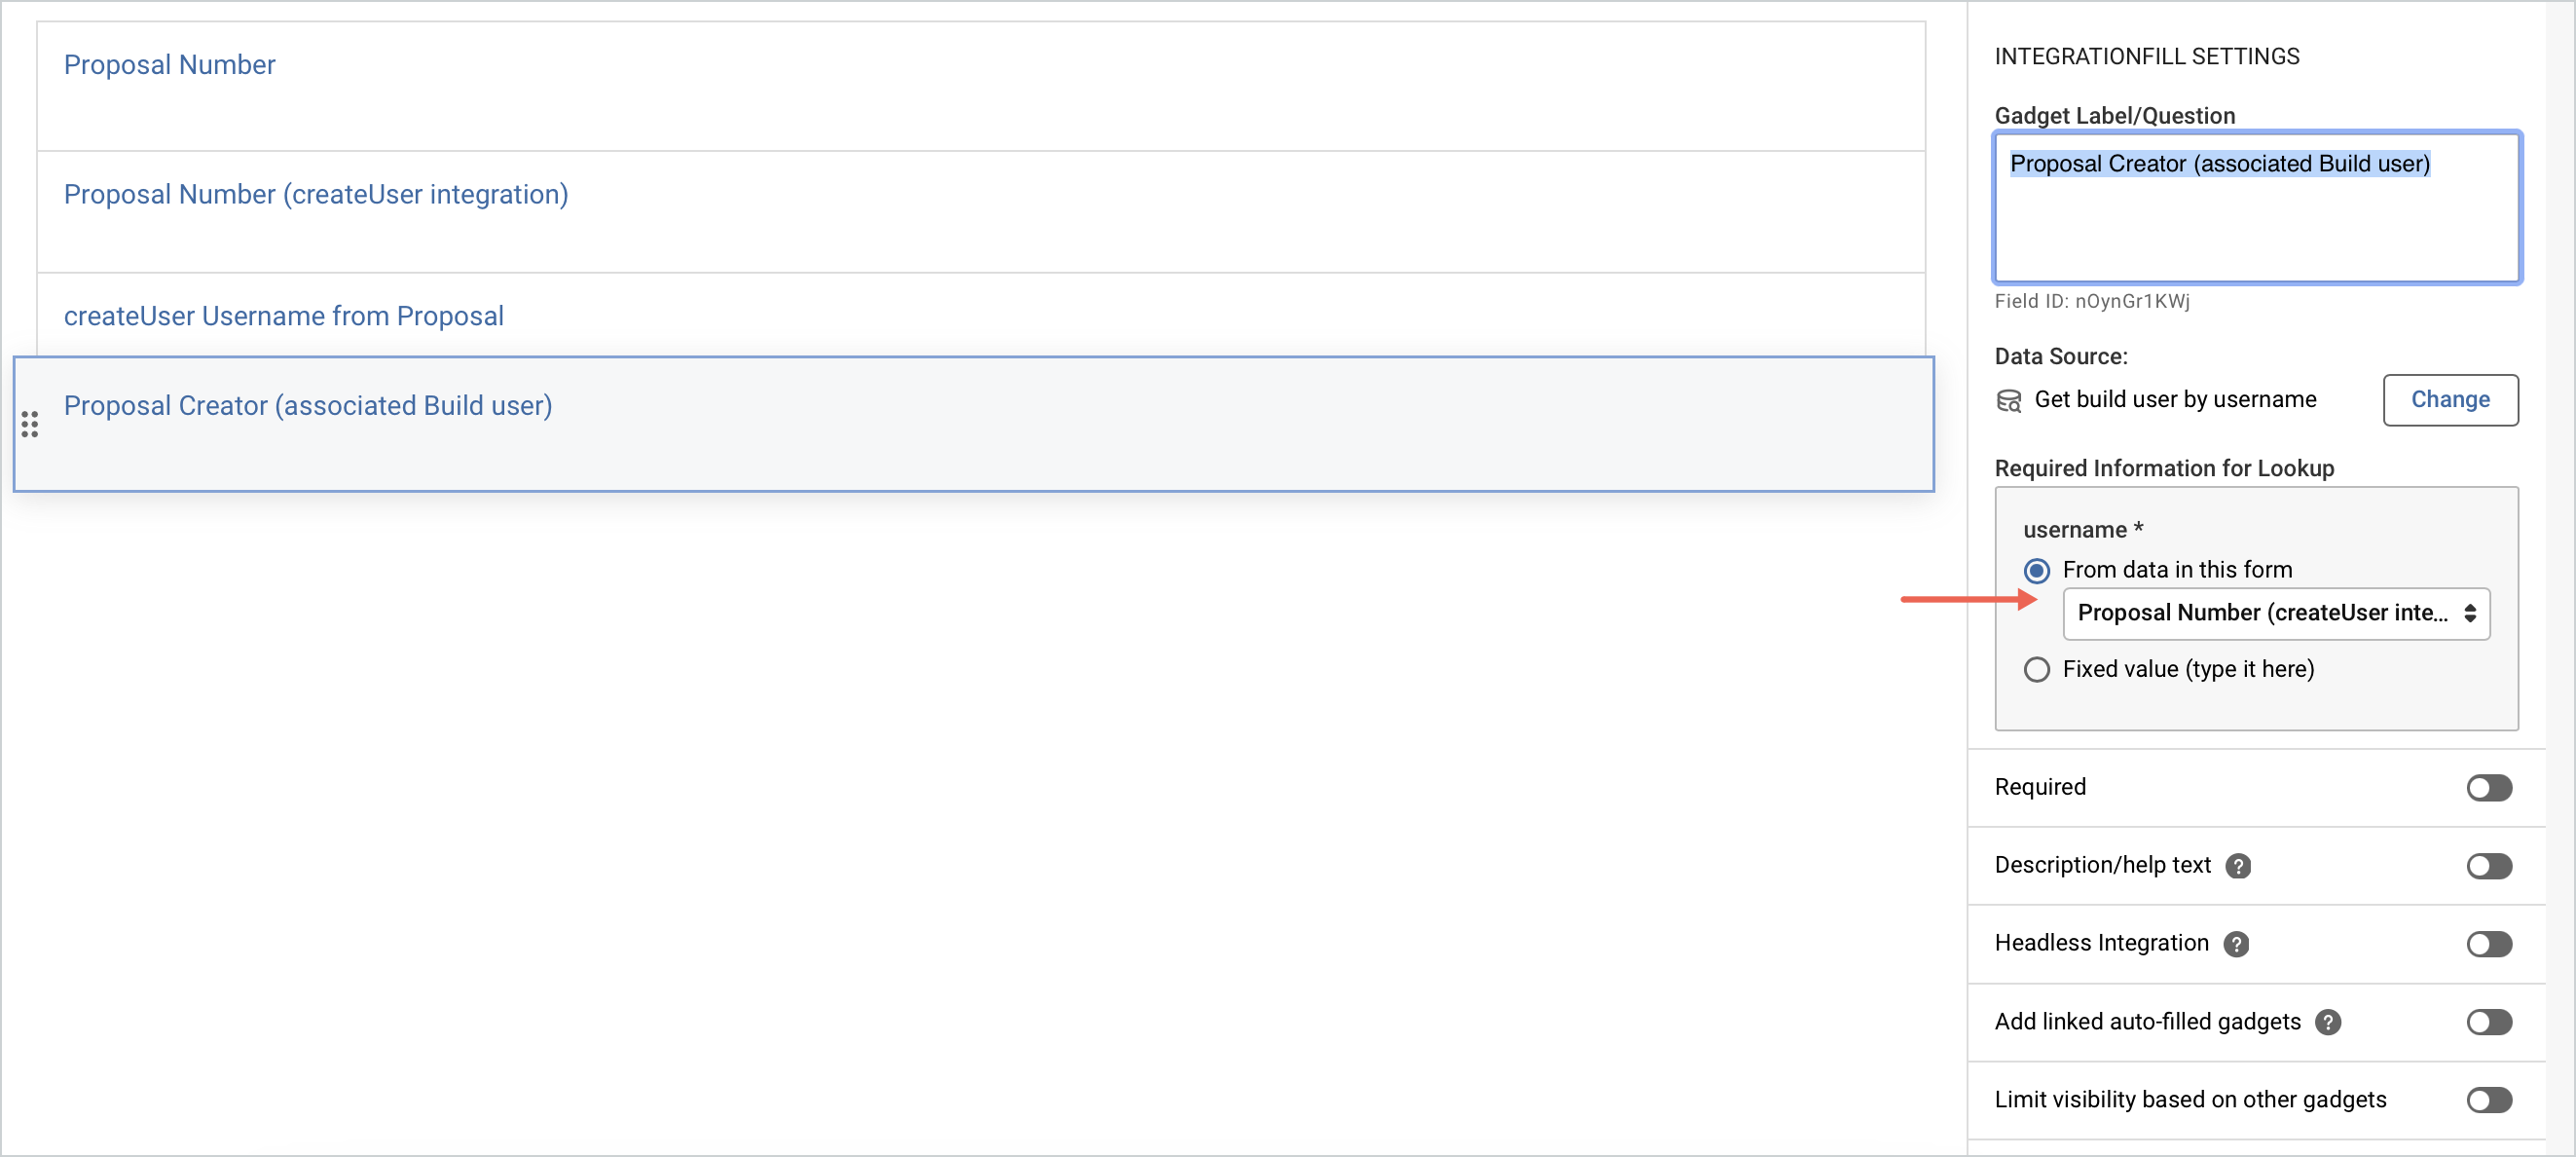Turn on the Headless Integration toggle
The height and width of the screenshot is (1157, 2576).
click(2489, 944)
